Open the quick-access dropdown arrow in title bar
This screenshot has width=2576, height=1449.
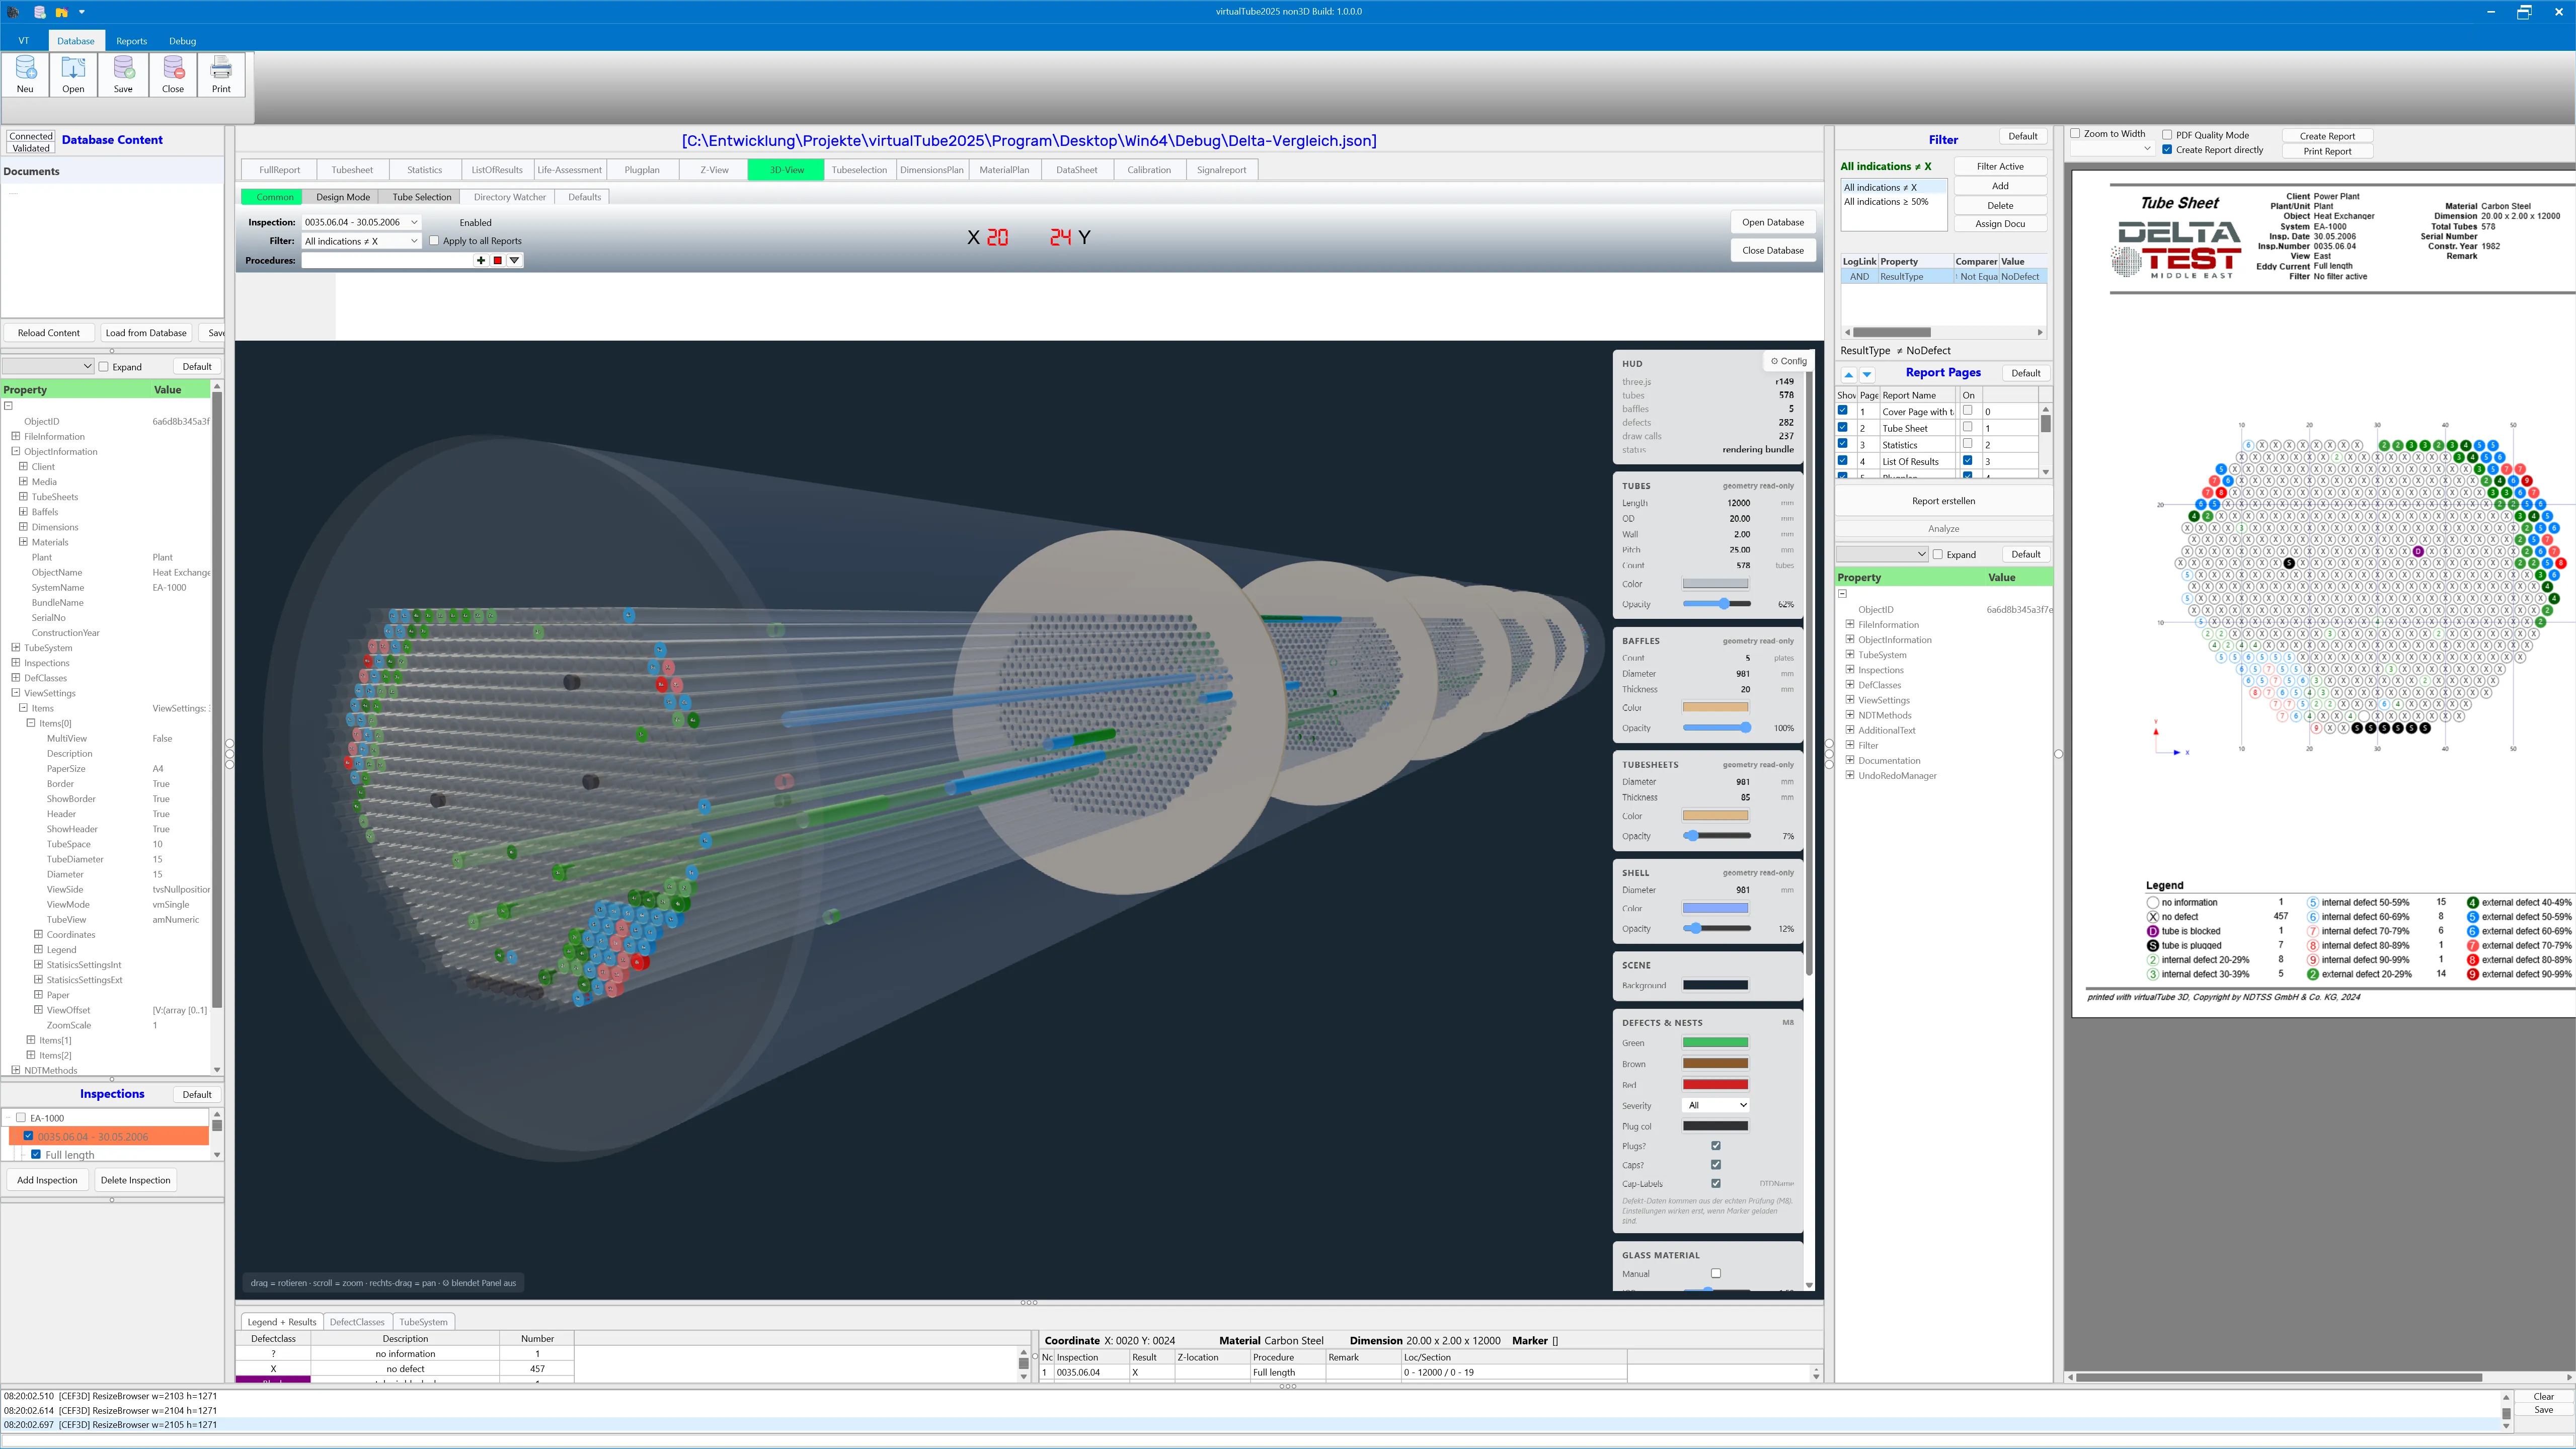82,12
